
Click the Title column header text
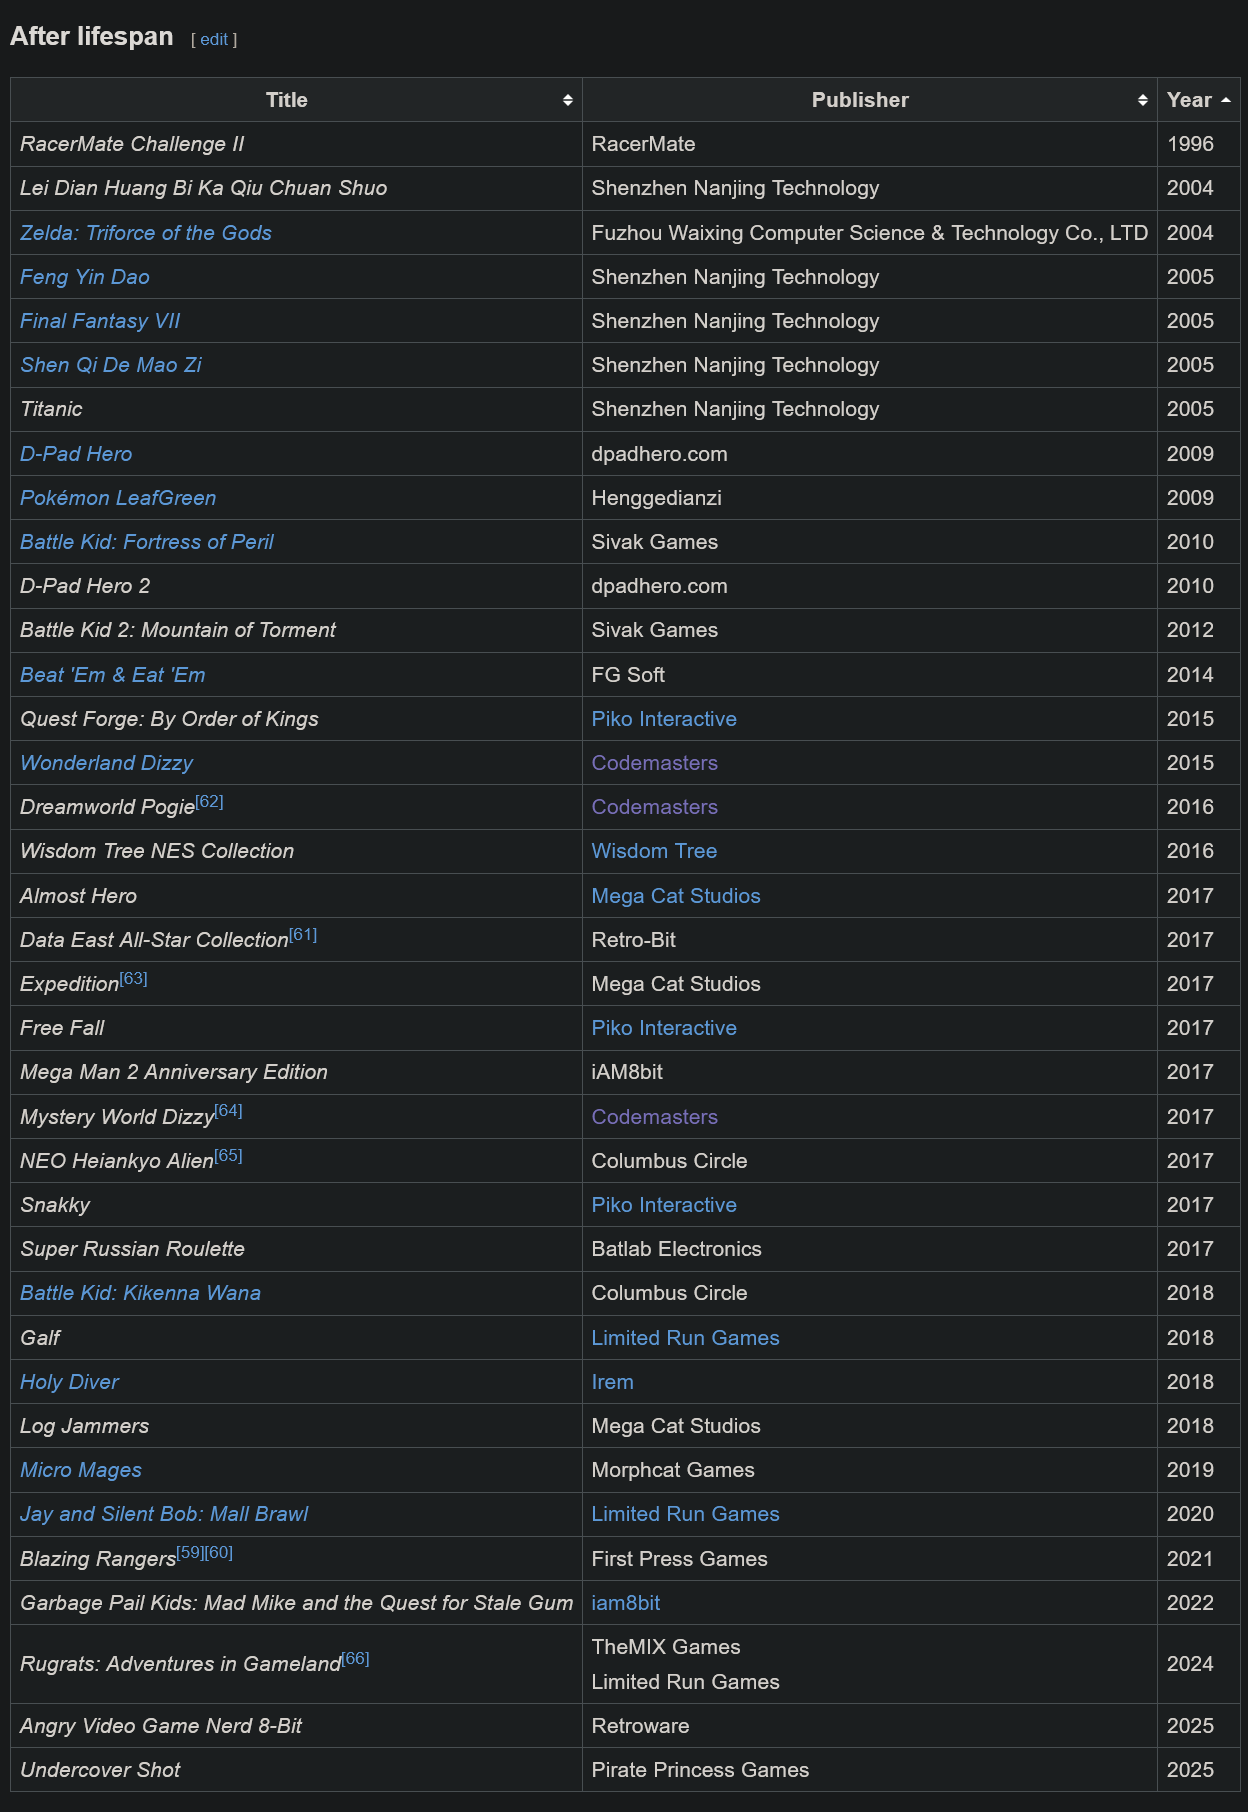point(287,100)
